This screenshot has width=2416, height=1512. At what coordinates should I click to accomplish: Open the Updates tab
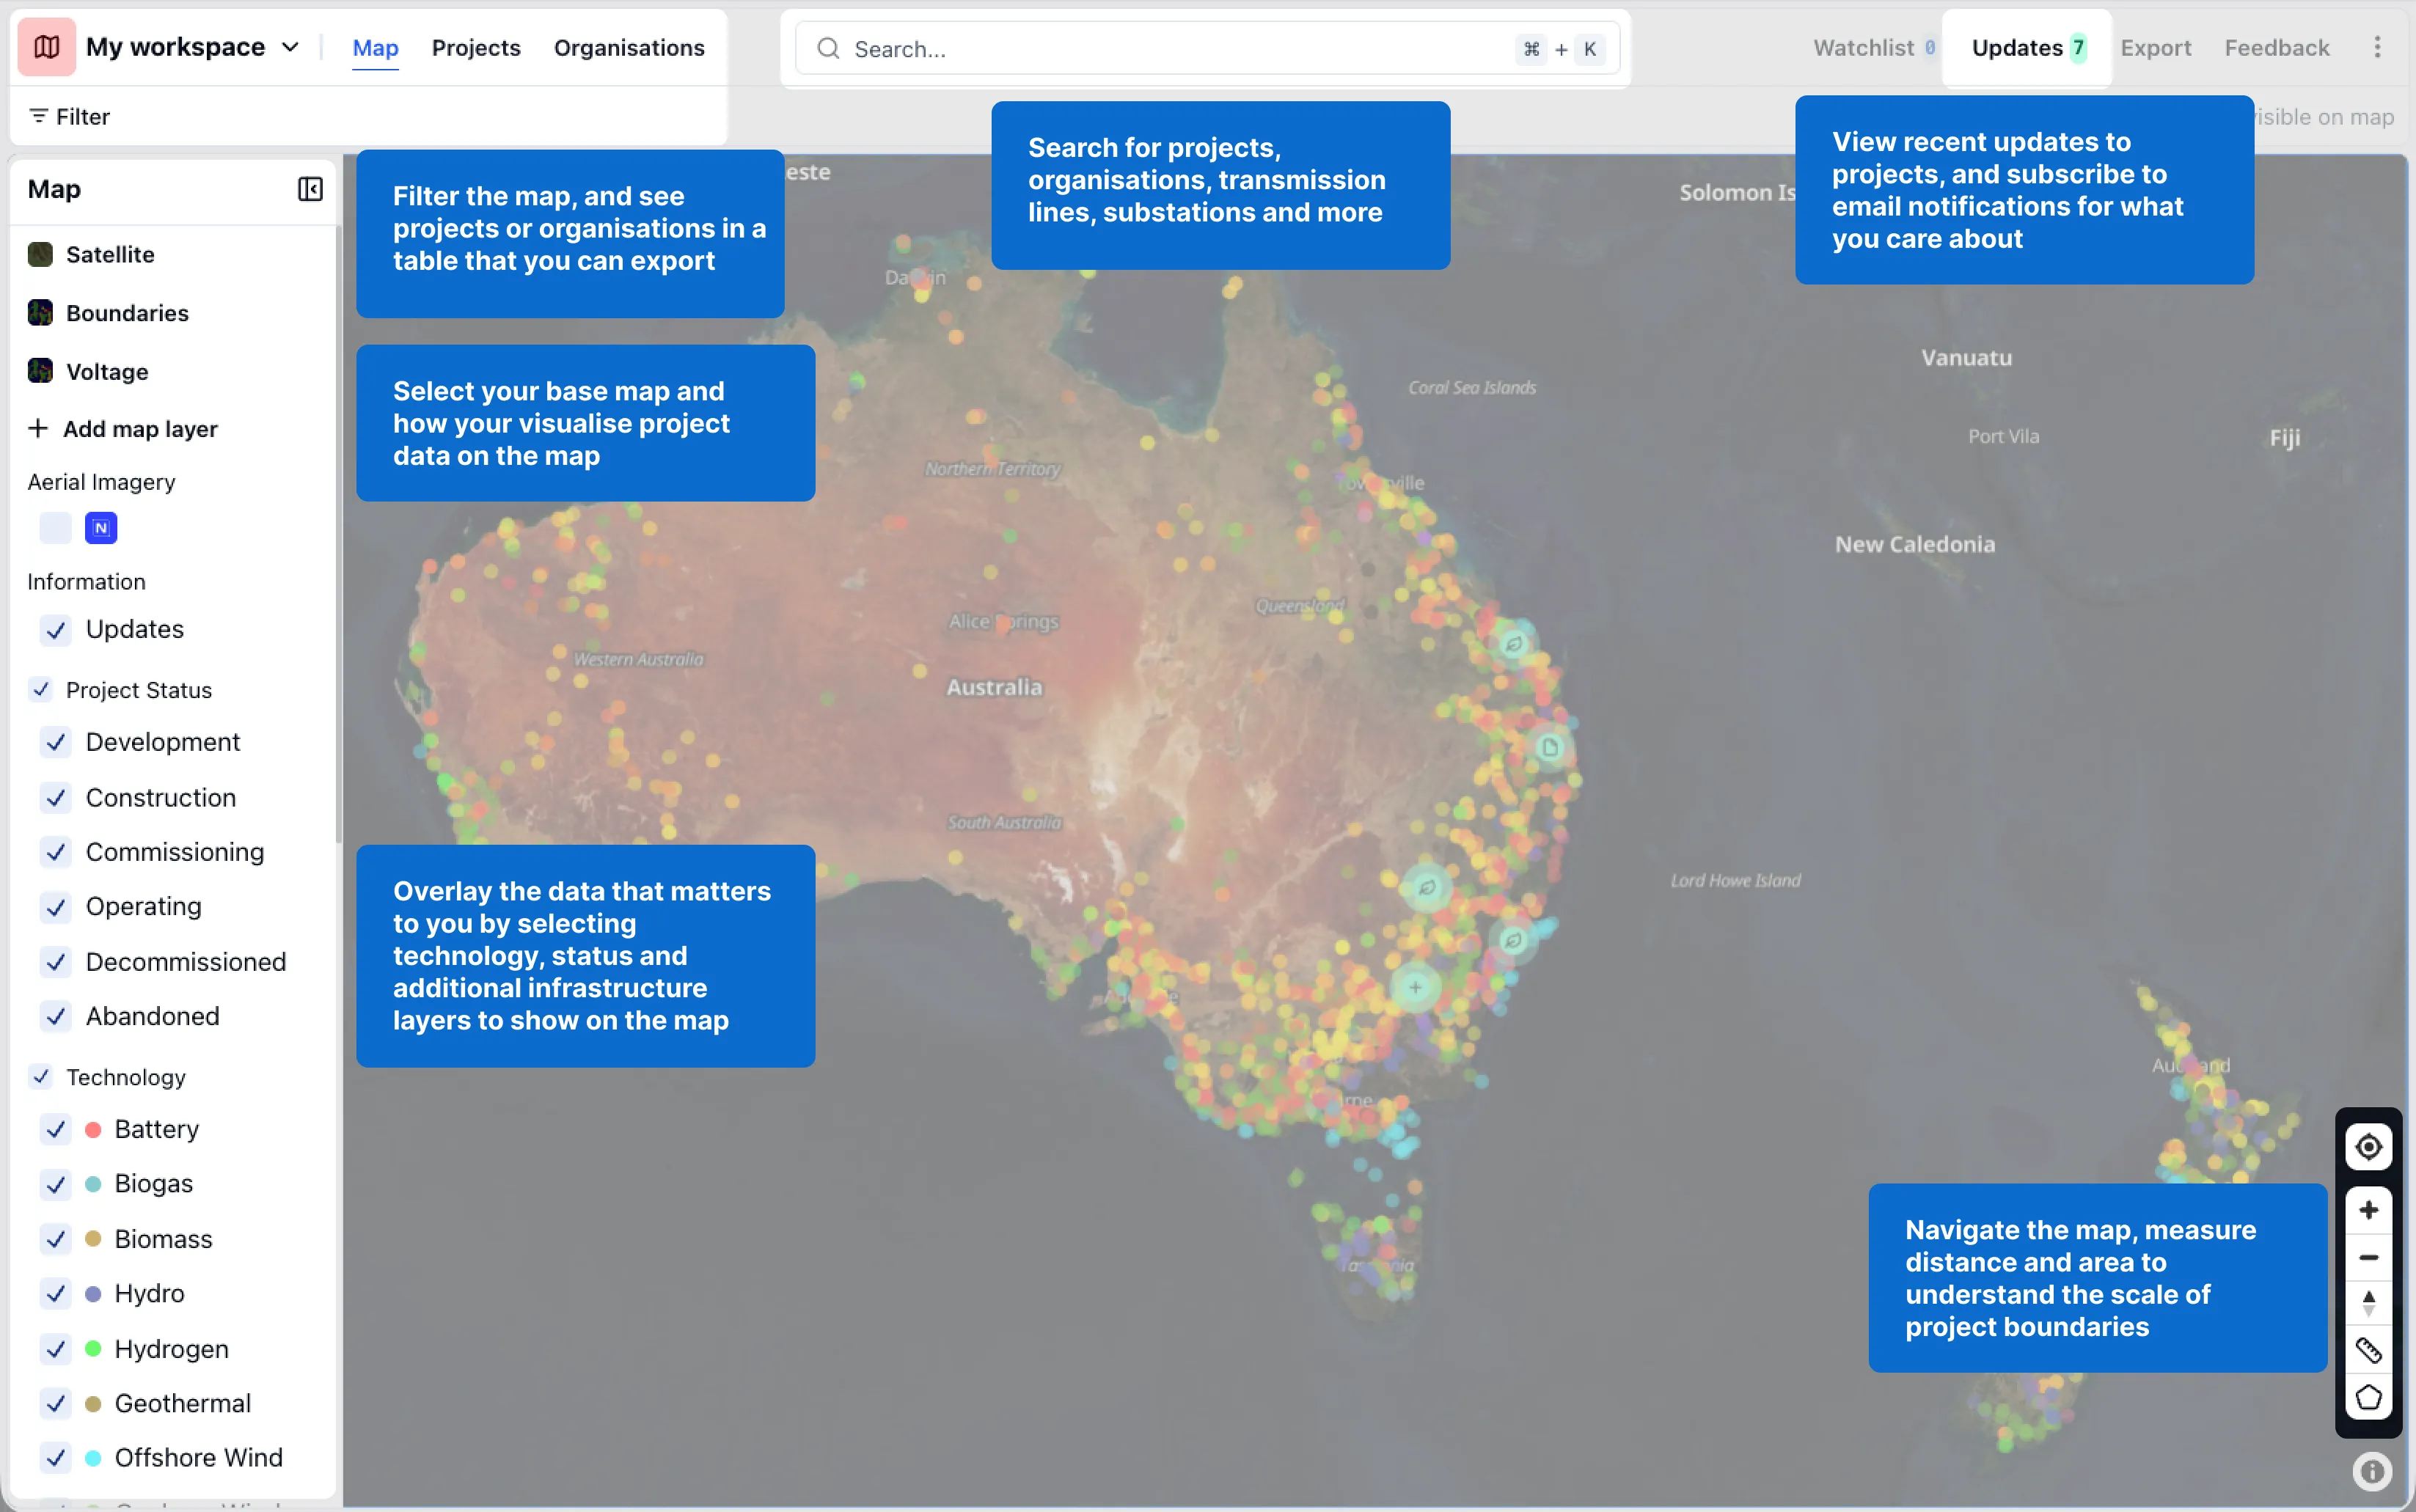pos(2027,48)
